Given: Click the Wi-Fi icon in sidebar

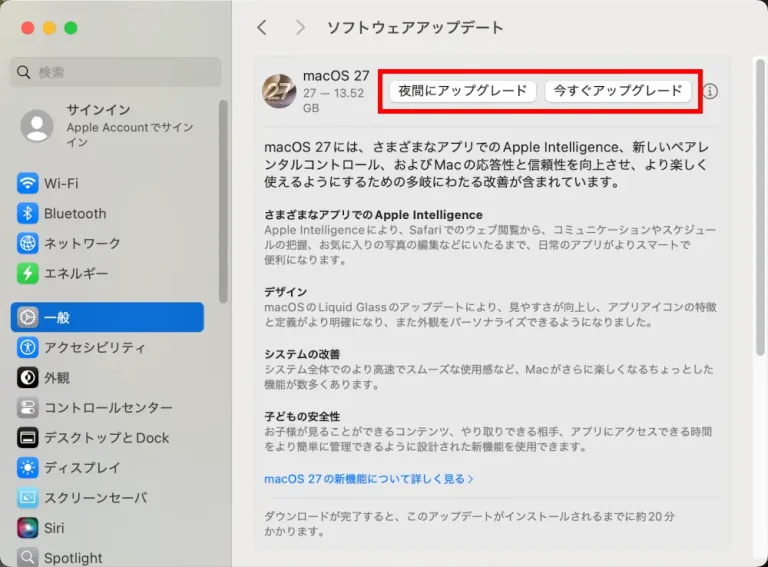Looking at the screenshot, I should [27, 184].
